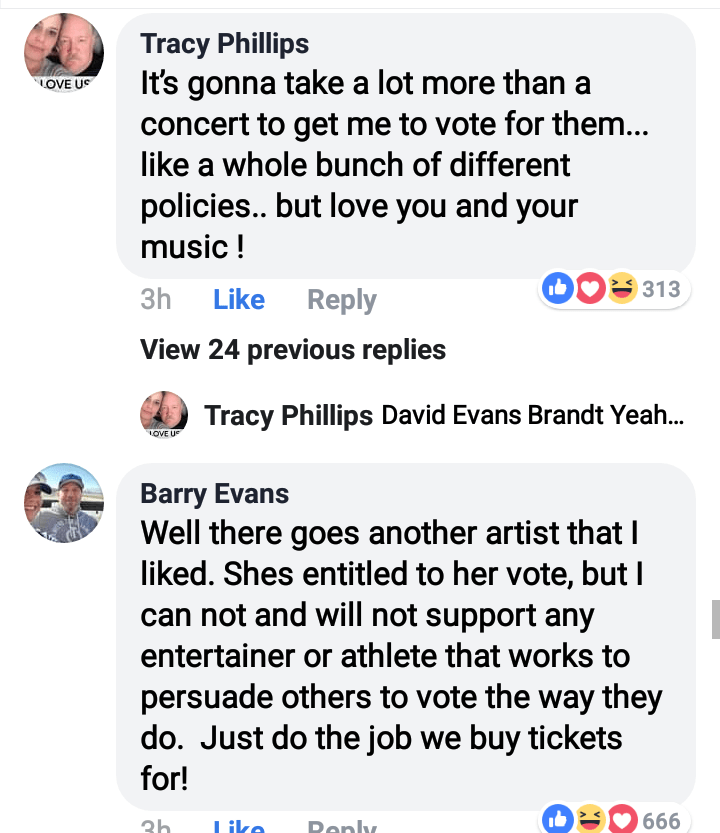This screenshot has width=720, height=833.
Task: Open the 313 reactions count list
Action: pyautogui.click(x=661, y=289)
